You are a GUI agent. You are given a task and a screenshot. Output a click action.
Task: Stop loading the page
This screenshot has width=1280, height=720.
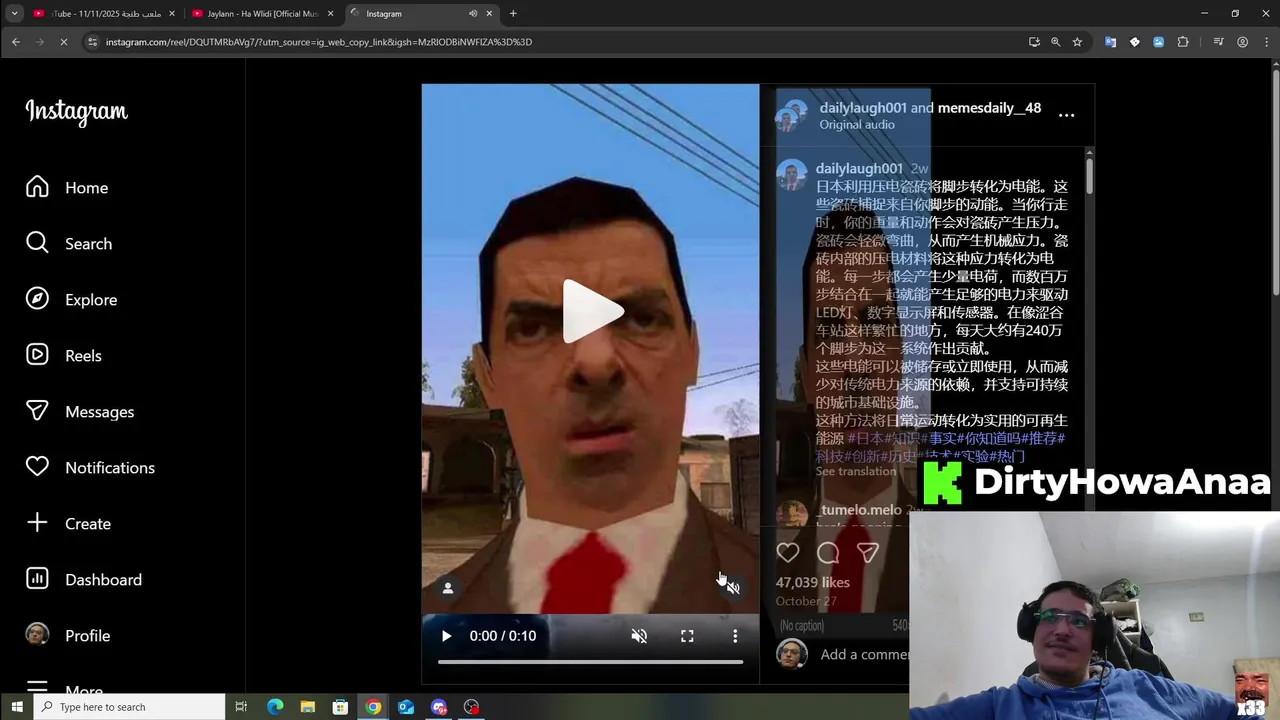(x=63, y=42)
